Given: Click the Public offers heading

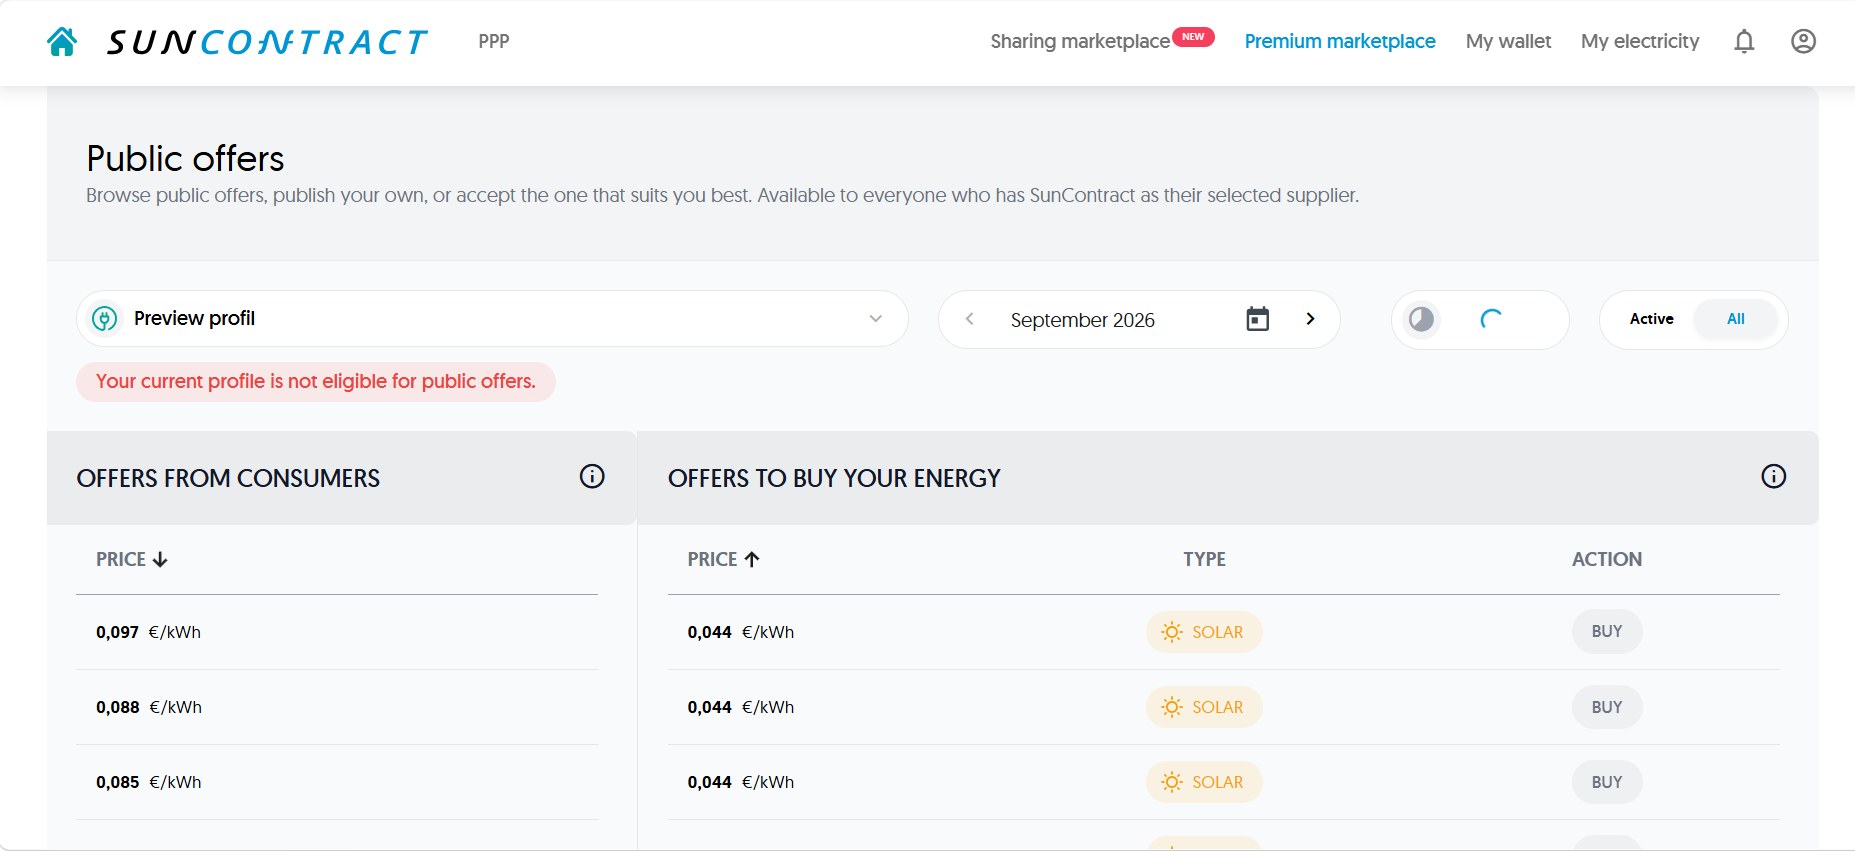Looking at the screenshot, I should pyautogui.click(x=185, y=159).
